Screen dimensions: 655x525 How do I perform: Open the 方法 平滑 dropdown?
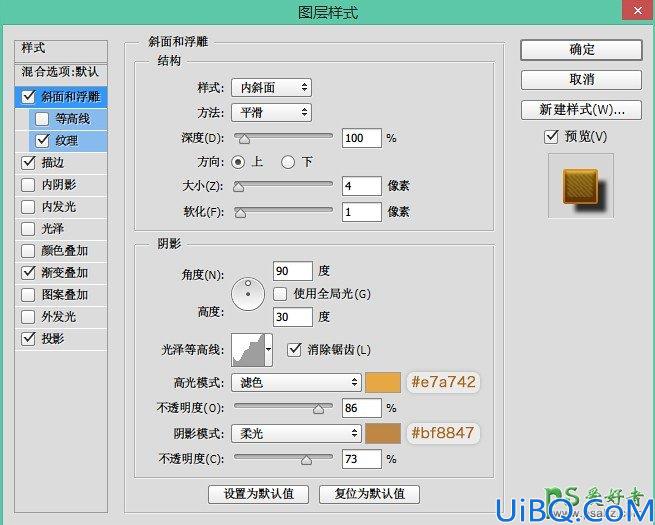272,112
